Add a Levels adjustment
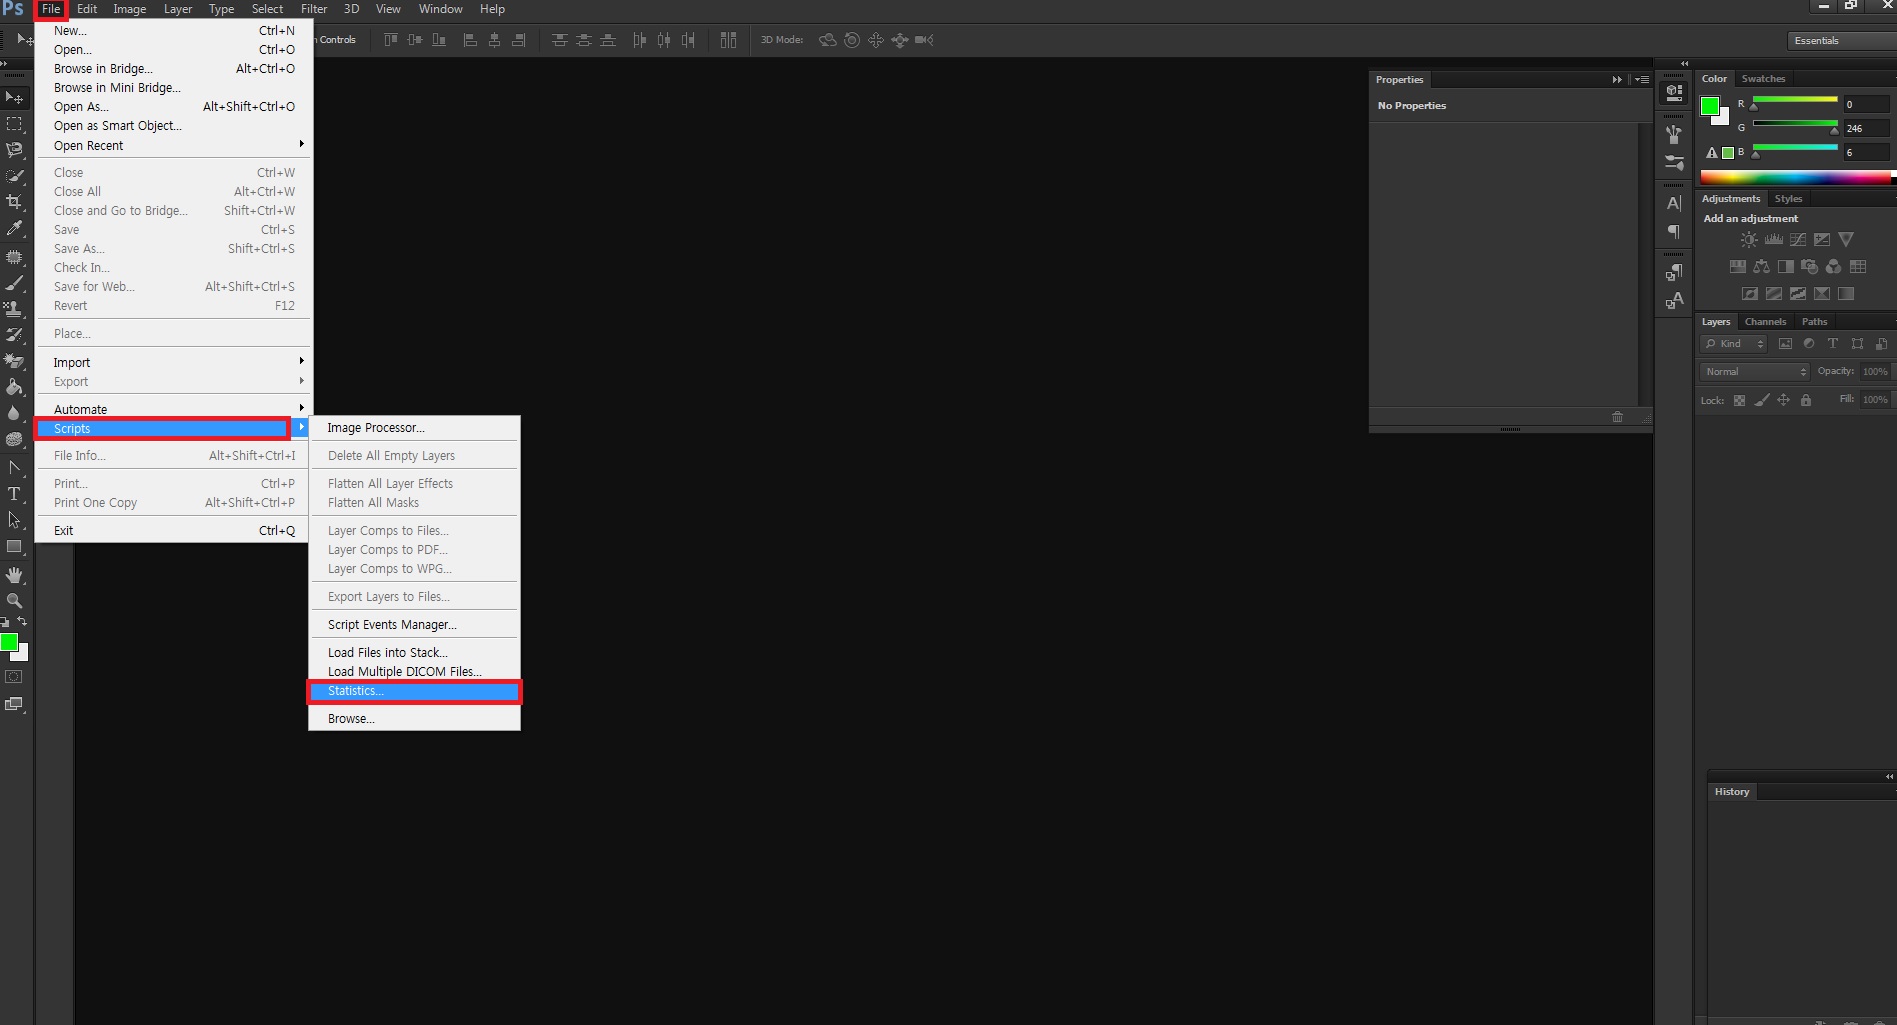1897x1025 pixels. pos(1773,240)
